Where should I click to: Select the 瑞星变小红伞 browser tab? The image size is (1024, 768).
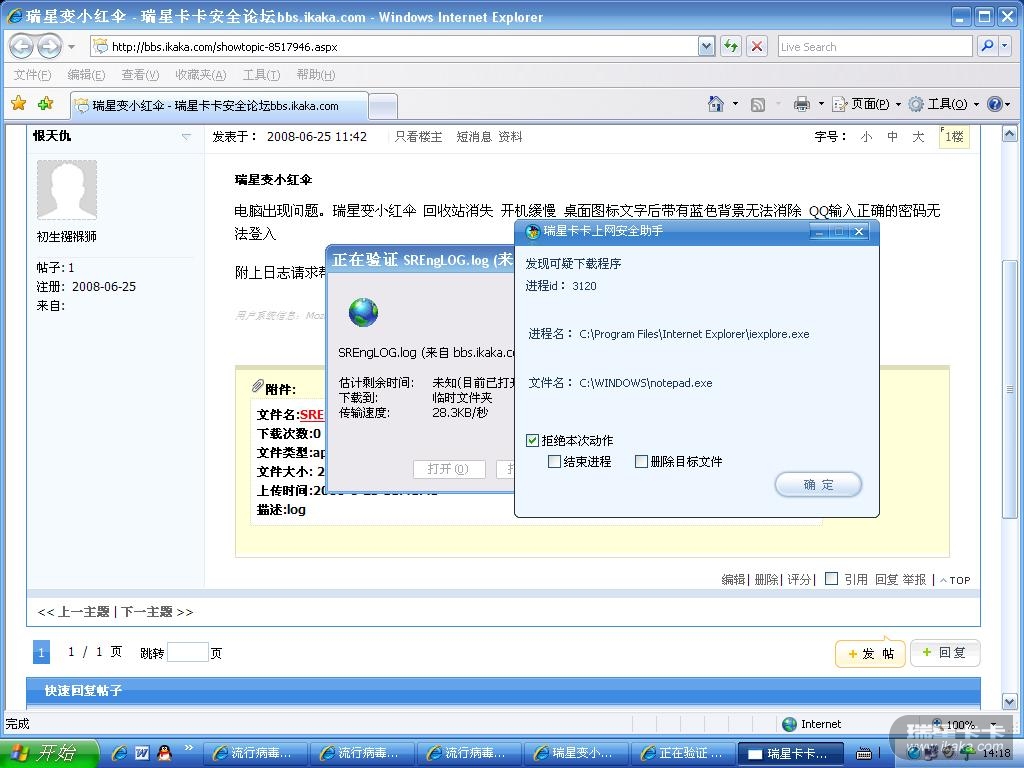click(x=219, y=106)
